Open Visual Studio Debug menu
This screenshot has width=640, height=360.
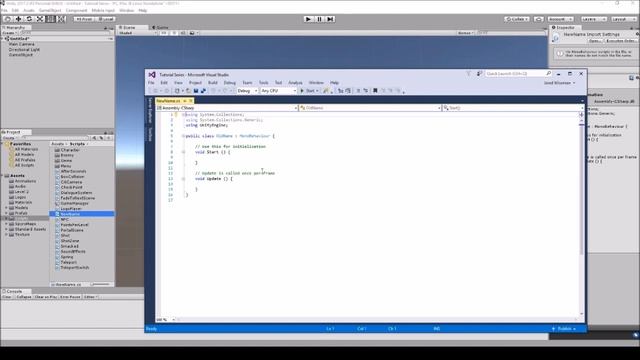229,82
